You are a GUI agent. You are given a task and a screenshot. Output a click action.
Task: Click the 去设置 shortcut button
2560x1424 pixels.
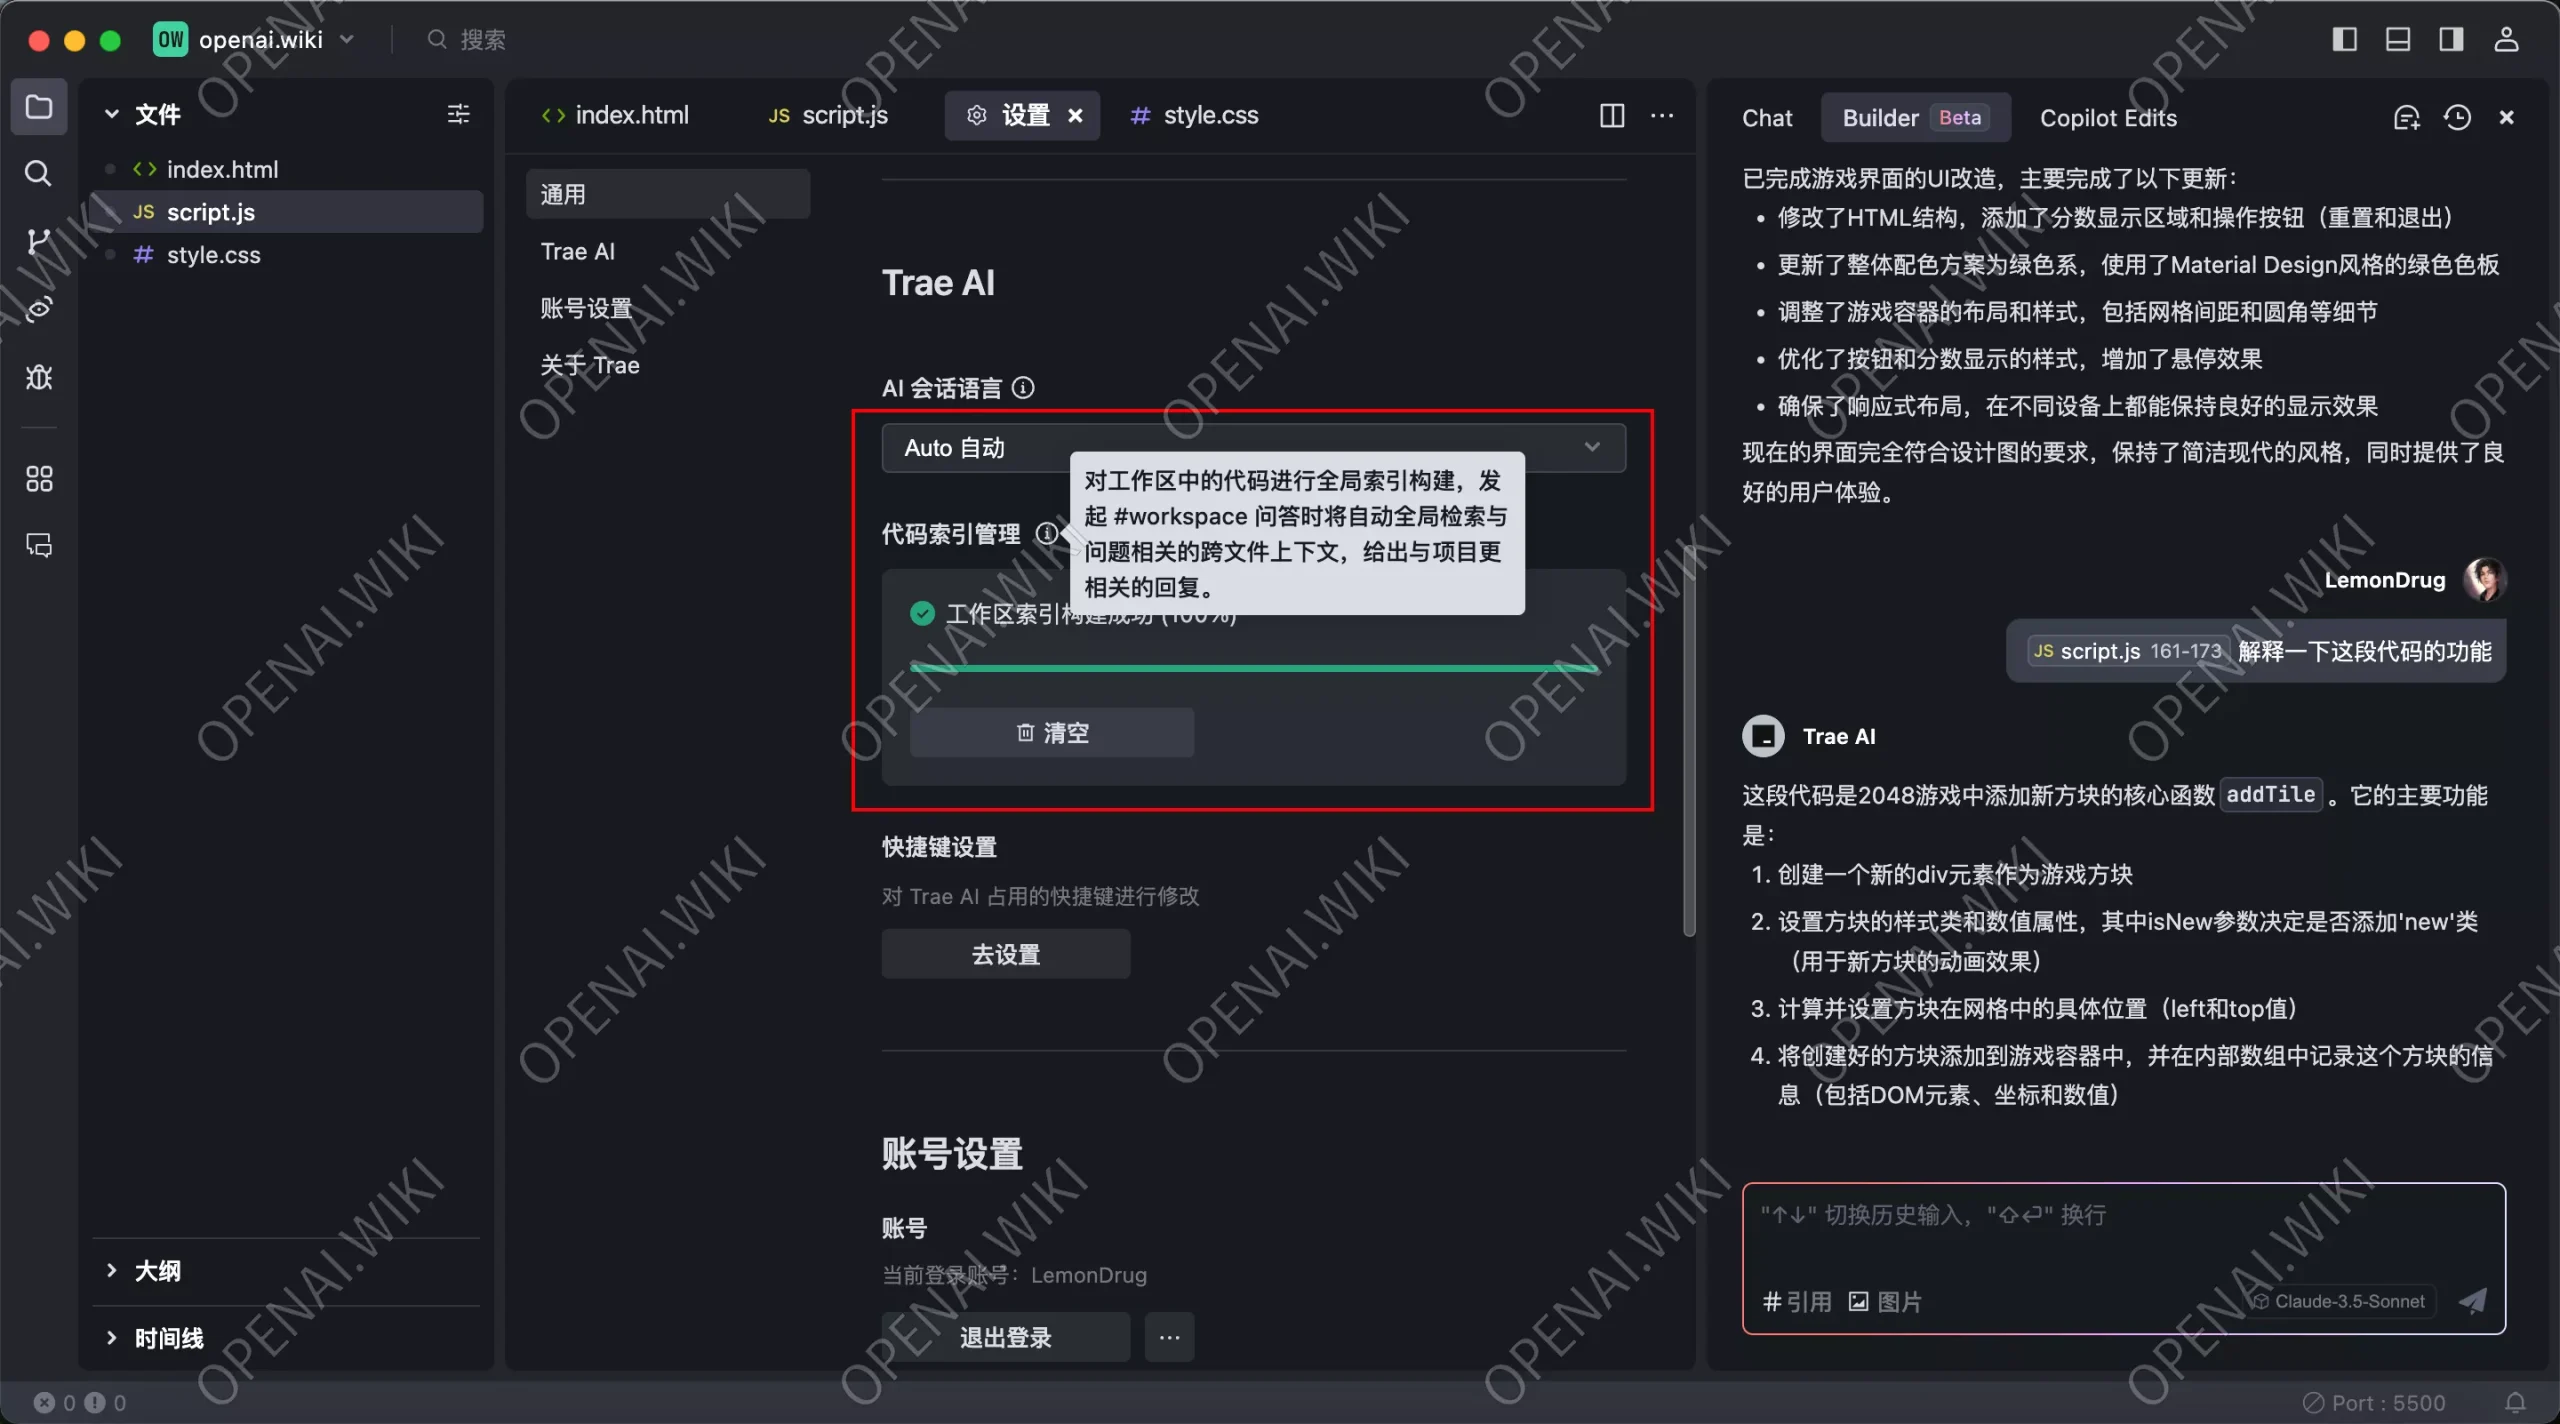[x=1006, y=954]
